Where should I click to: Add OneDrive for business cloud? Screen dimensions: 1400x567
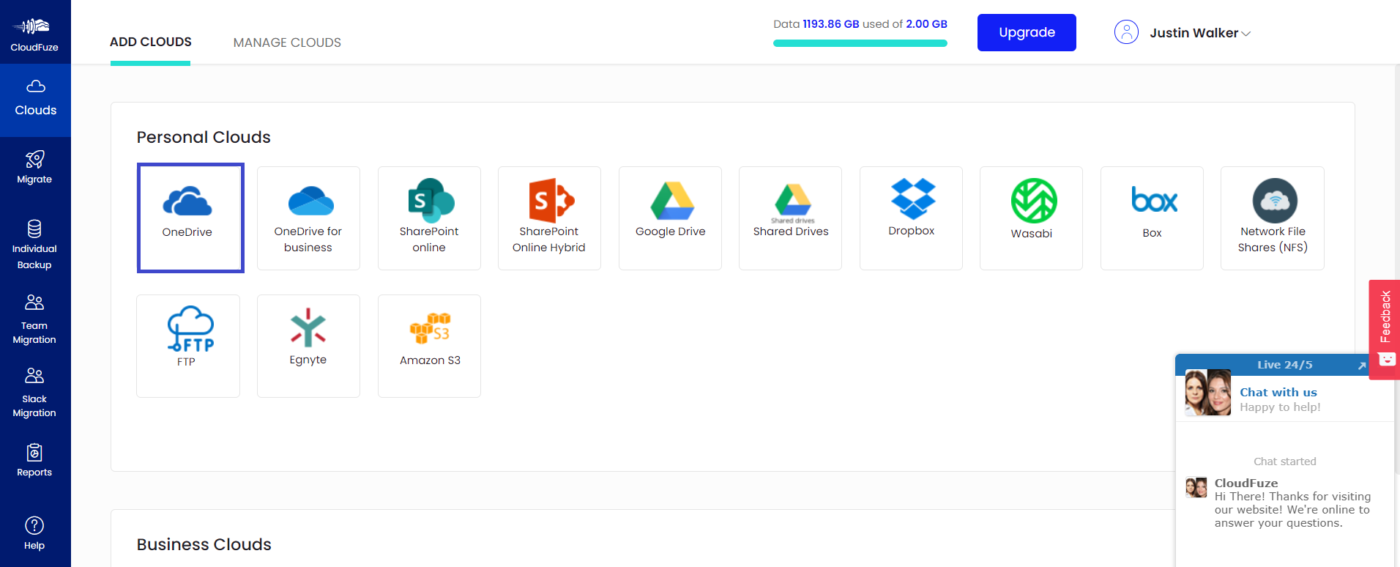coord(308,218)
